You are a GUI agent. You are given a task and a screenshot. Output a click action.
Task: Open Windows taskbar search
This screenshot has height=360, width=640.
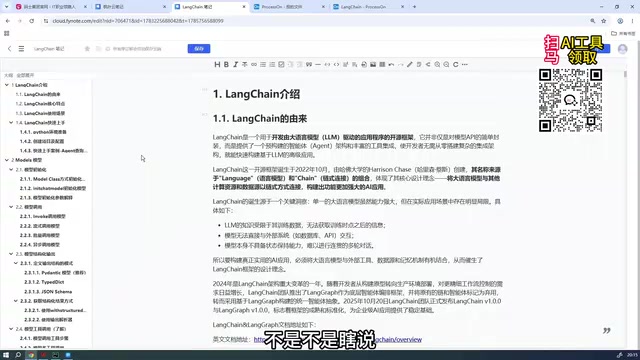pyautogui.click(x=18, y=355)
